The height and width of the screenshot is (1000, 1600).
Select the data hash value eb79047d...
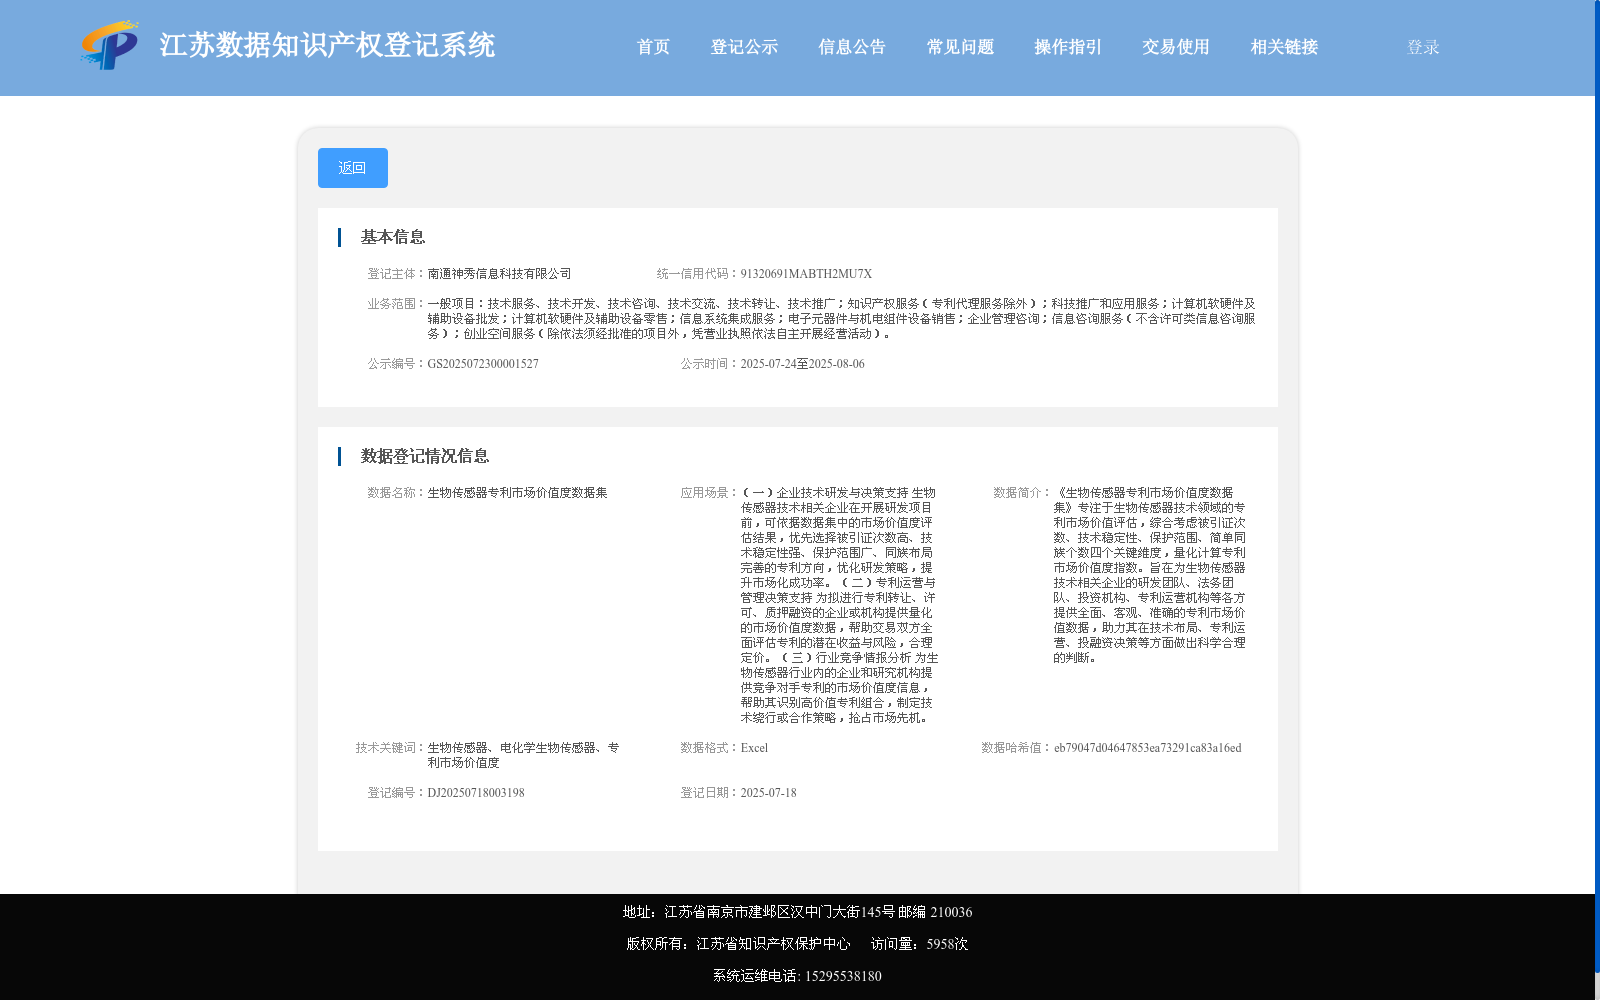click(x=1147, y=748)
